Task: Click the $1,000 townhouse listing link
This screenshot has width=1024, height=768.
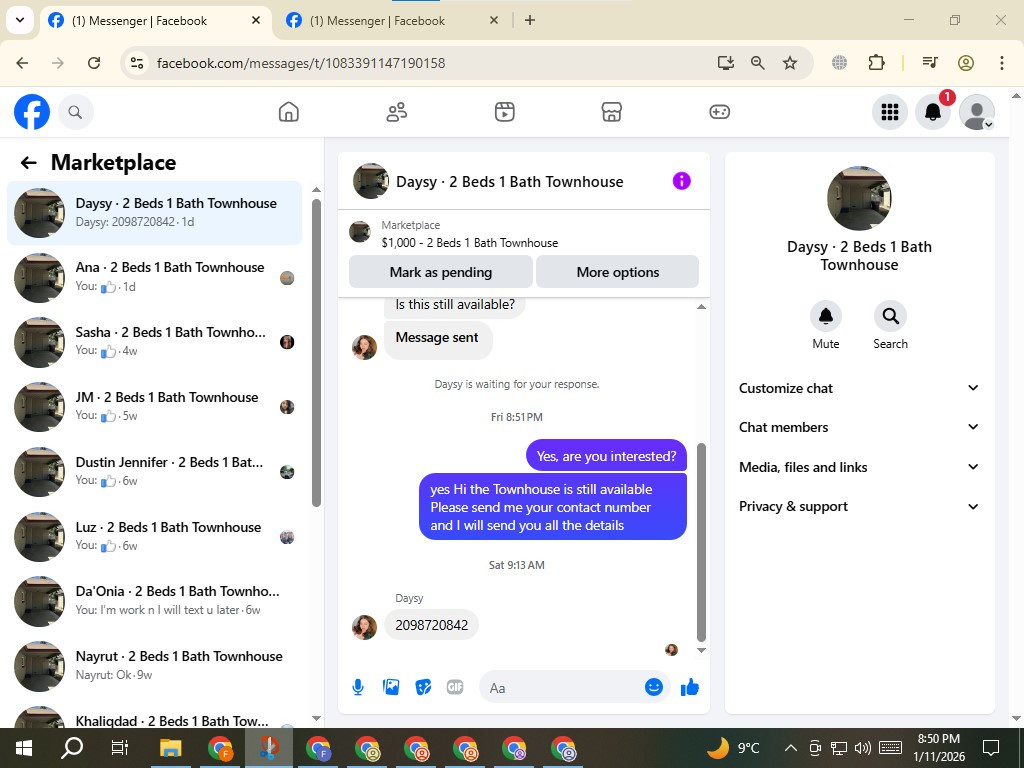Action: [470, 243]
